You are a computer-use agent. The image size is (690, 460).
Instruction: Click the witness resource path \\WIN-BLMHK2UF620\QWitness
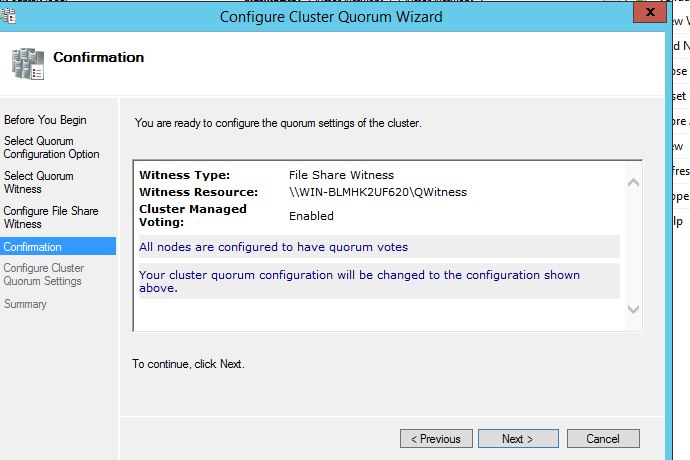378,192
